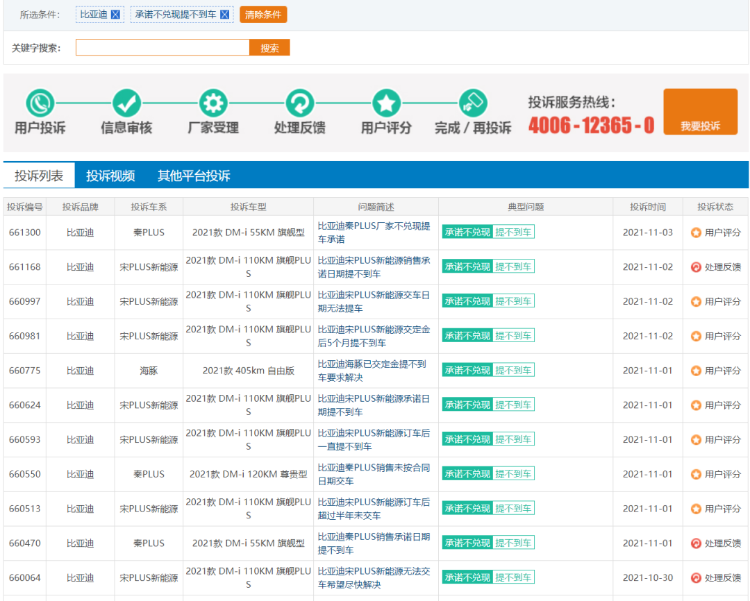750x601 pixels.
Task: Click the orange 我要投诉 button
Action: (700, 112)
